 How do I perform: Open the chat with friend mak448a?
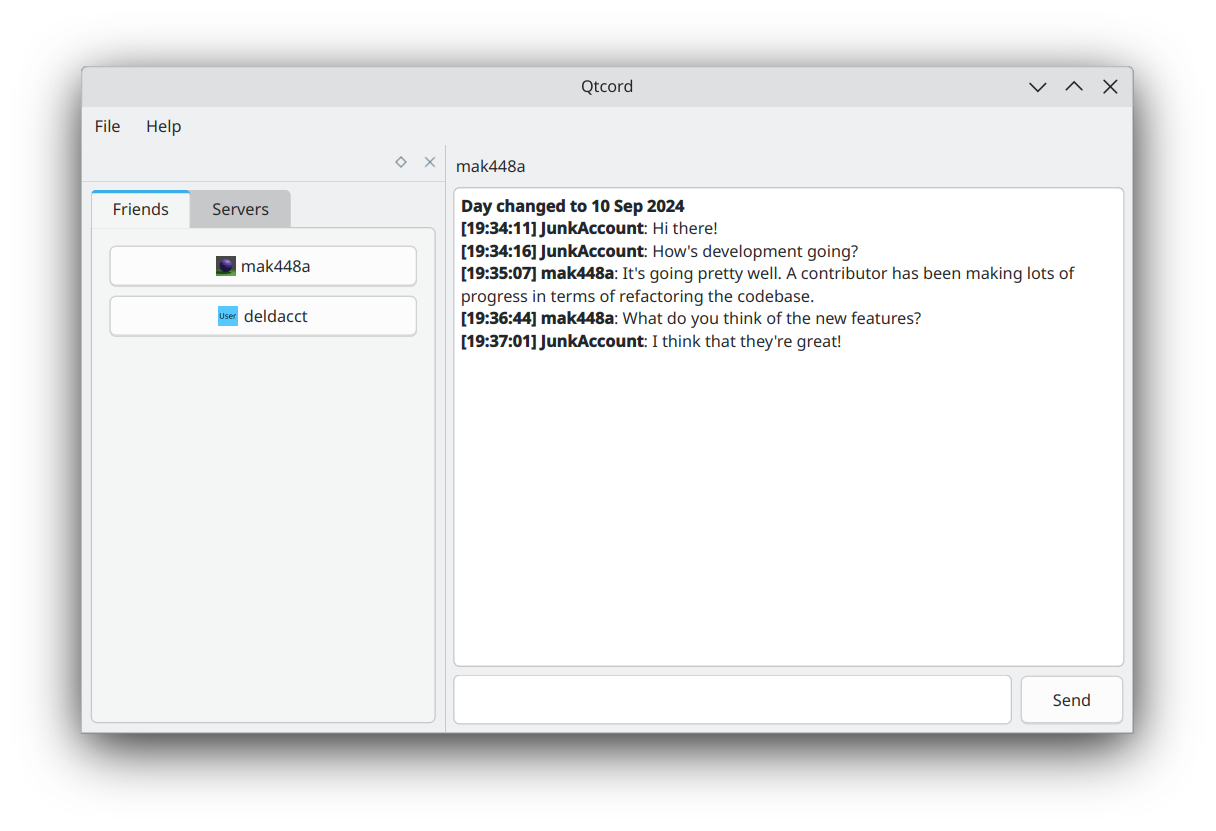tap(263, 266)
